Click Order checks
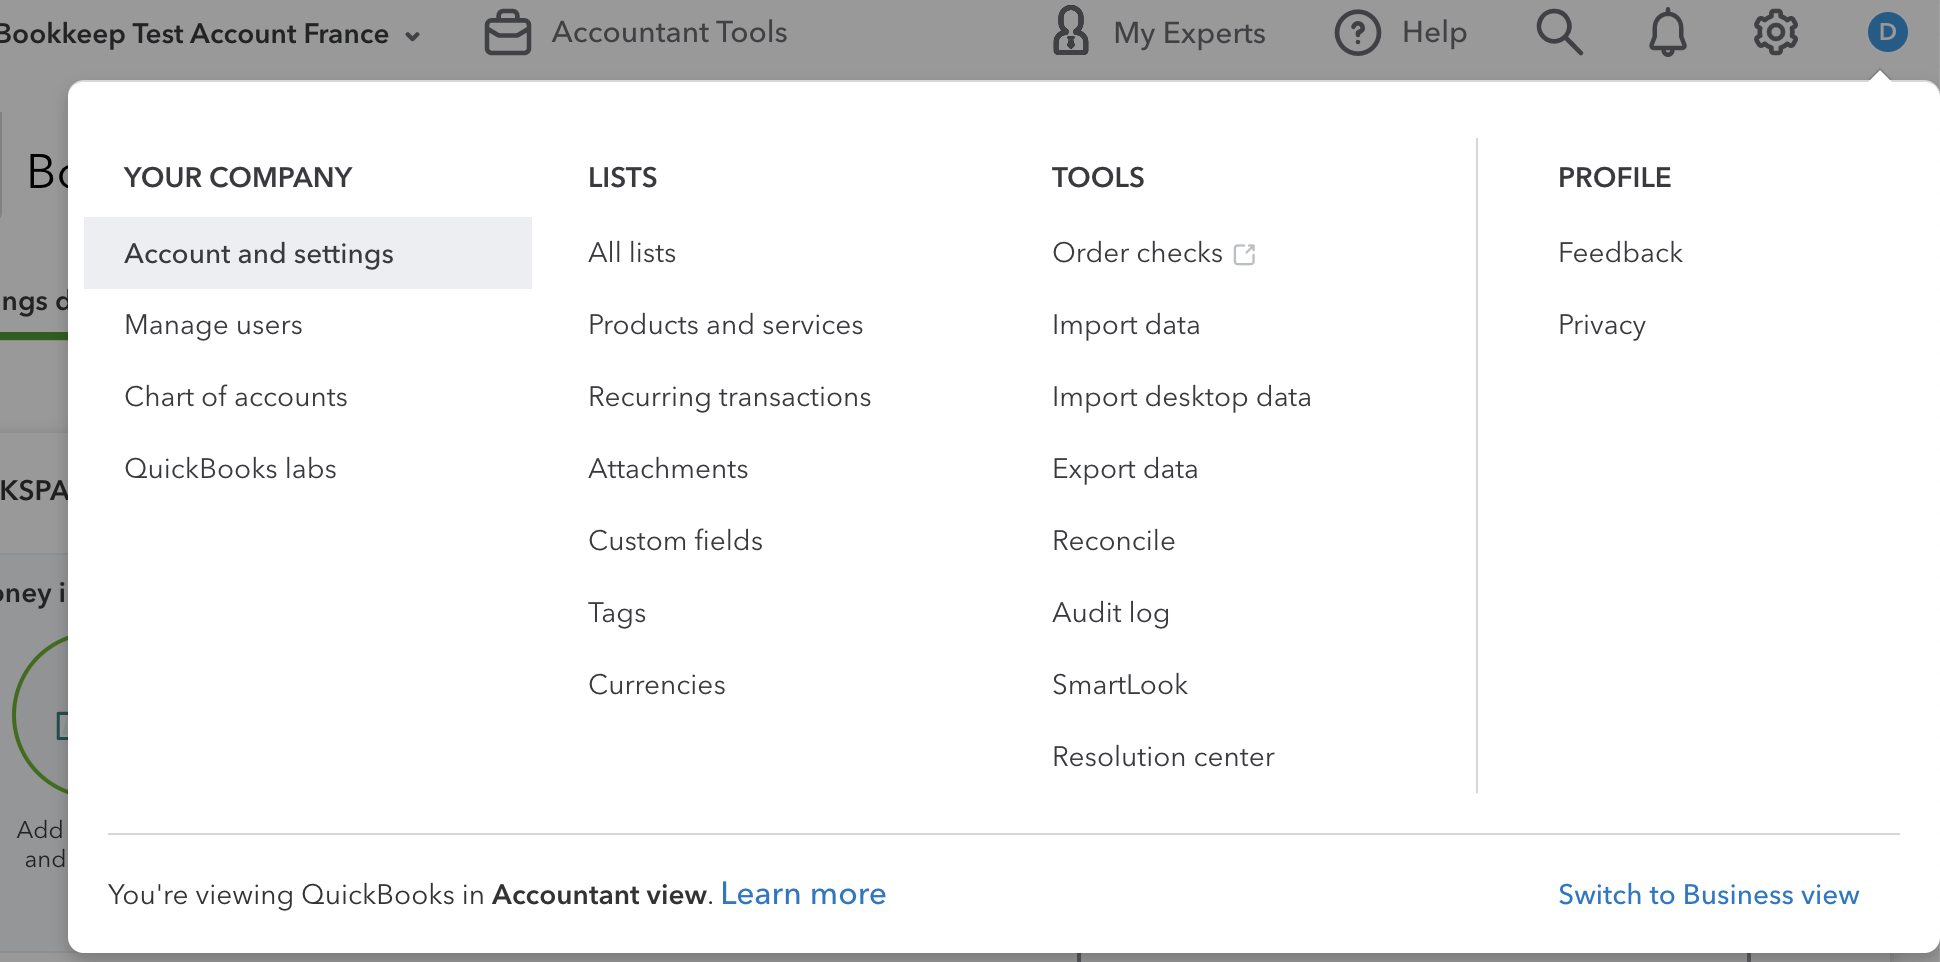 1137,253
